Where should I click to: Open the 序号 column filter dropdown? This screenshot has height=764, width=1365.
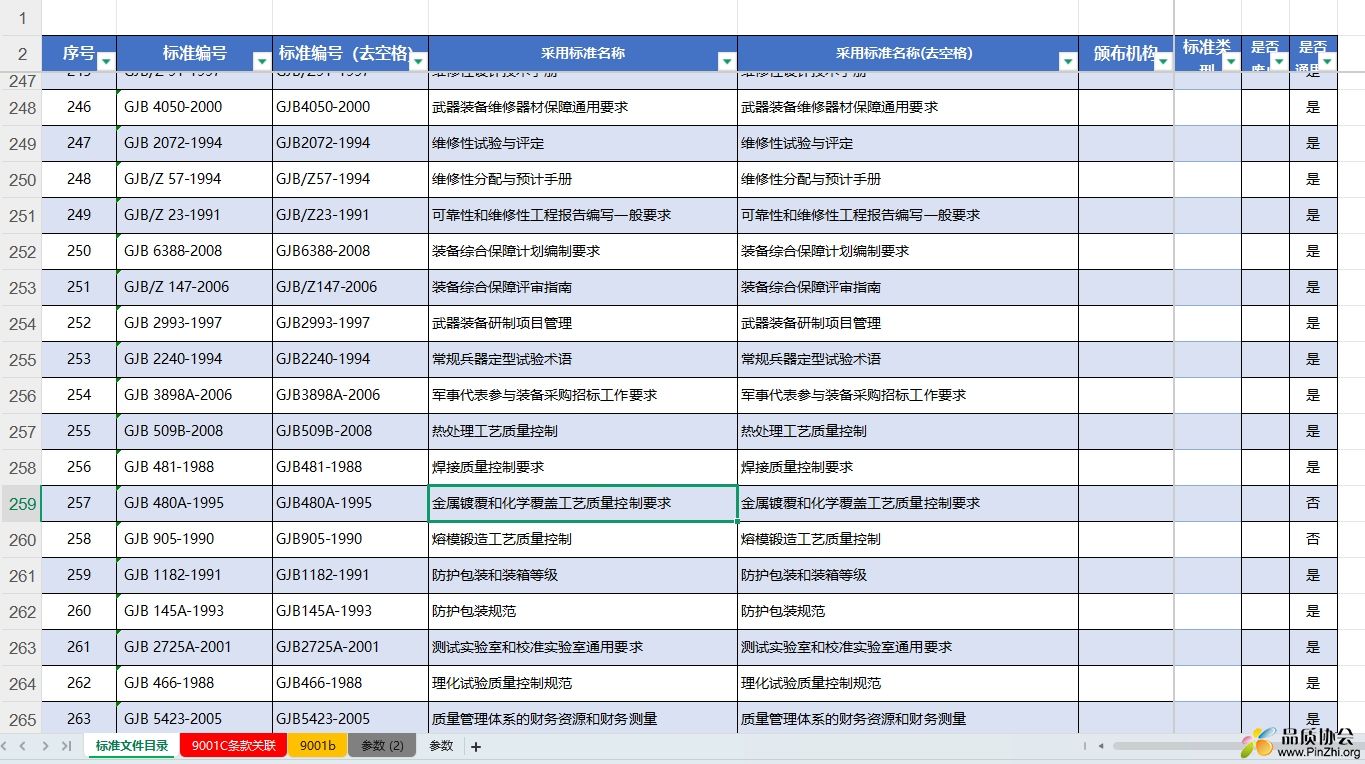click(107, 61)
